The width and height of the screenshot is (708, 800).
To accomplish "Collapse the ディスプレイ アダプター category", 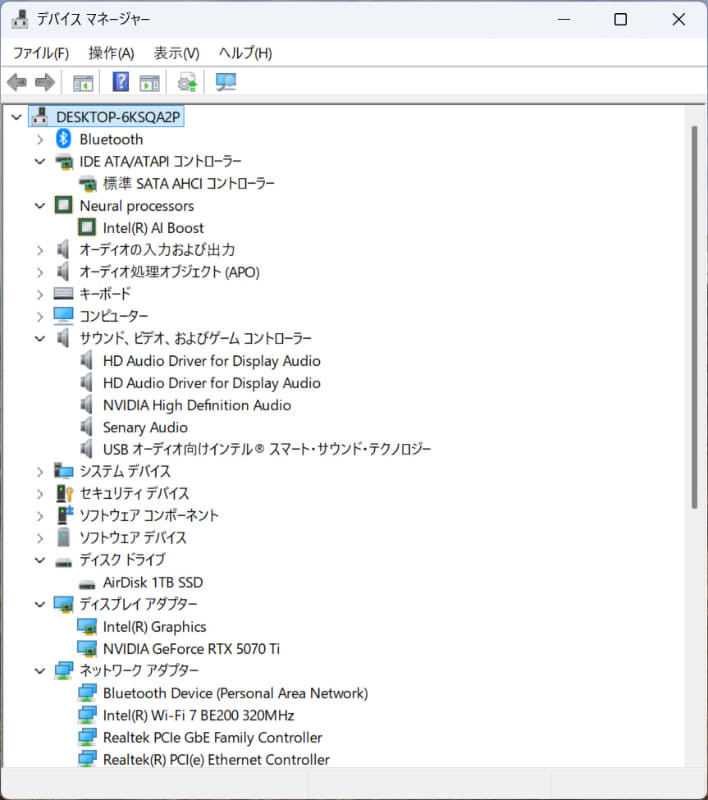I will click(x=40, y=605).
